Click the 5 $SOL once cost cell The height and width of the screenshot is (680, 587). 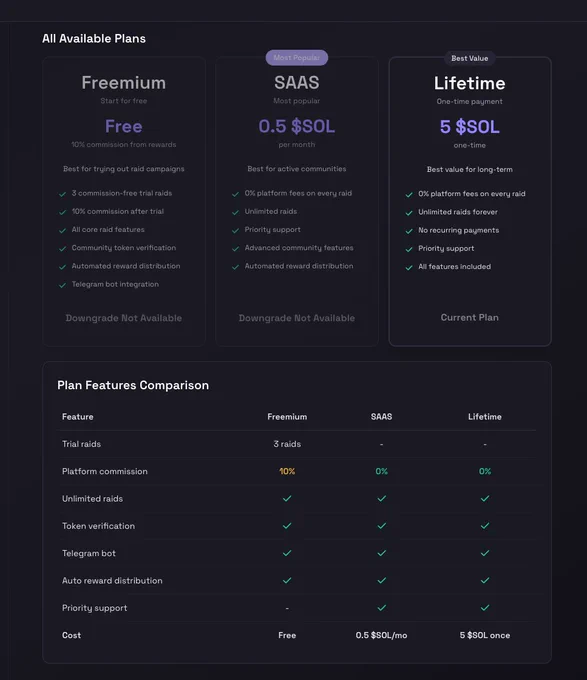coord(485,635)
